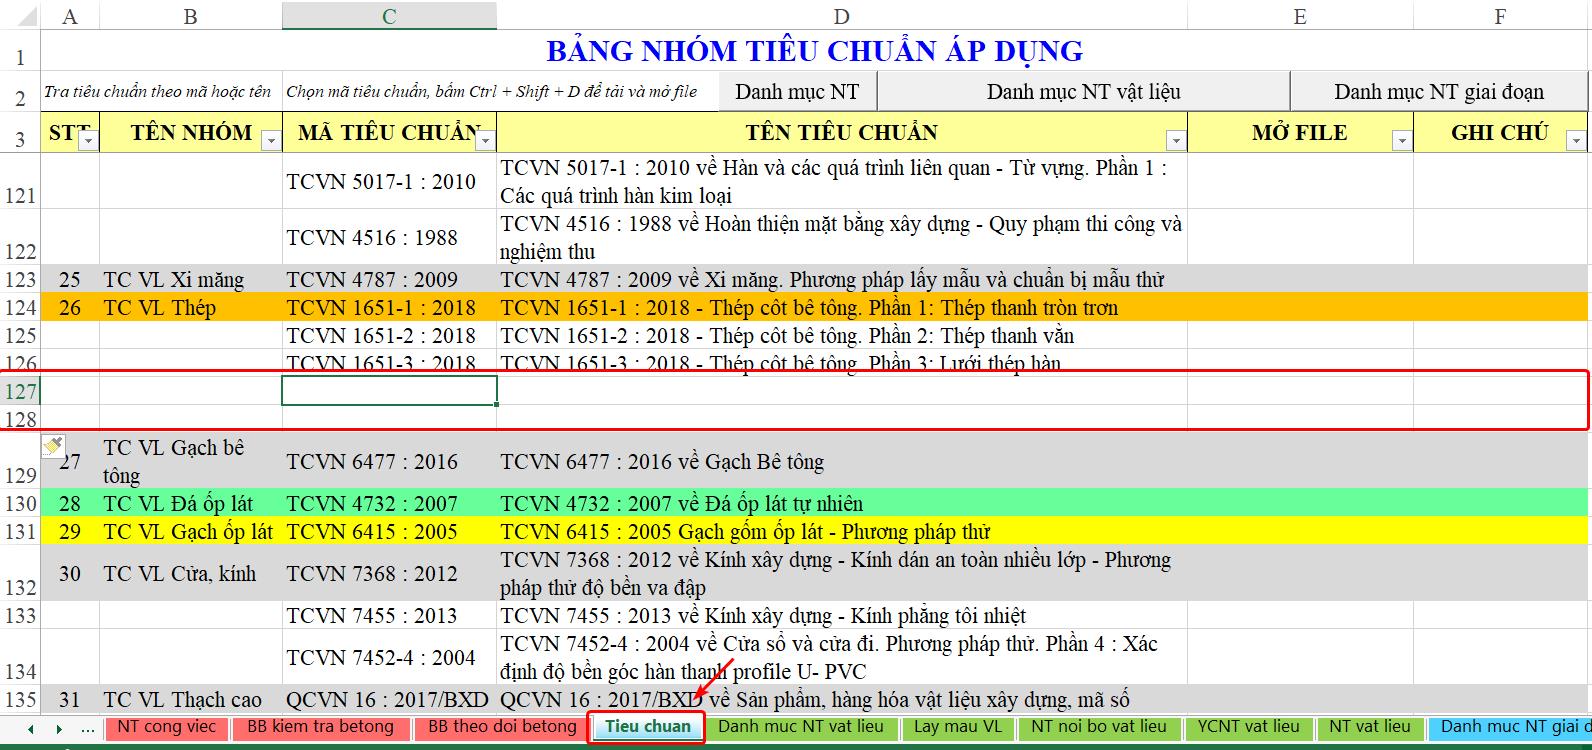Go to the Lay mau VL sheet
The width and height of the screenshot is (1592, 750).
click(957, 727)
